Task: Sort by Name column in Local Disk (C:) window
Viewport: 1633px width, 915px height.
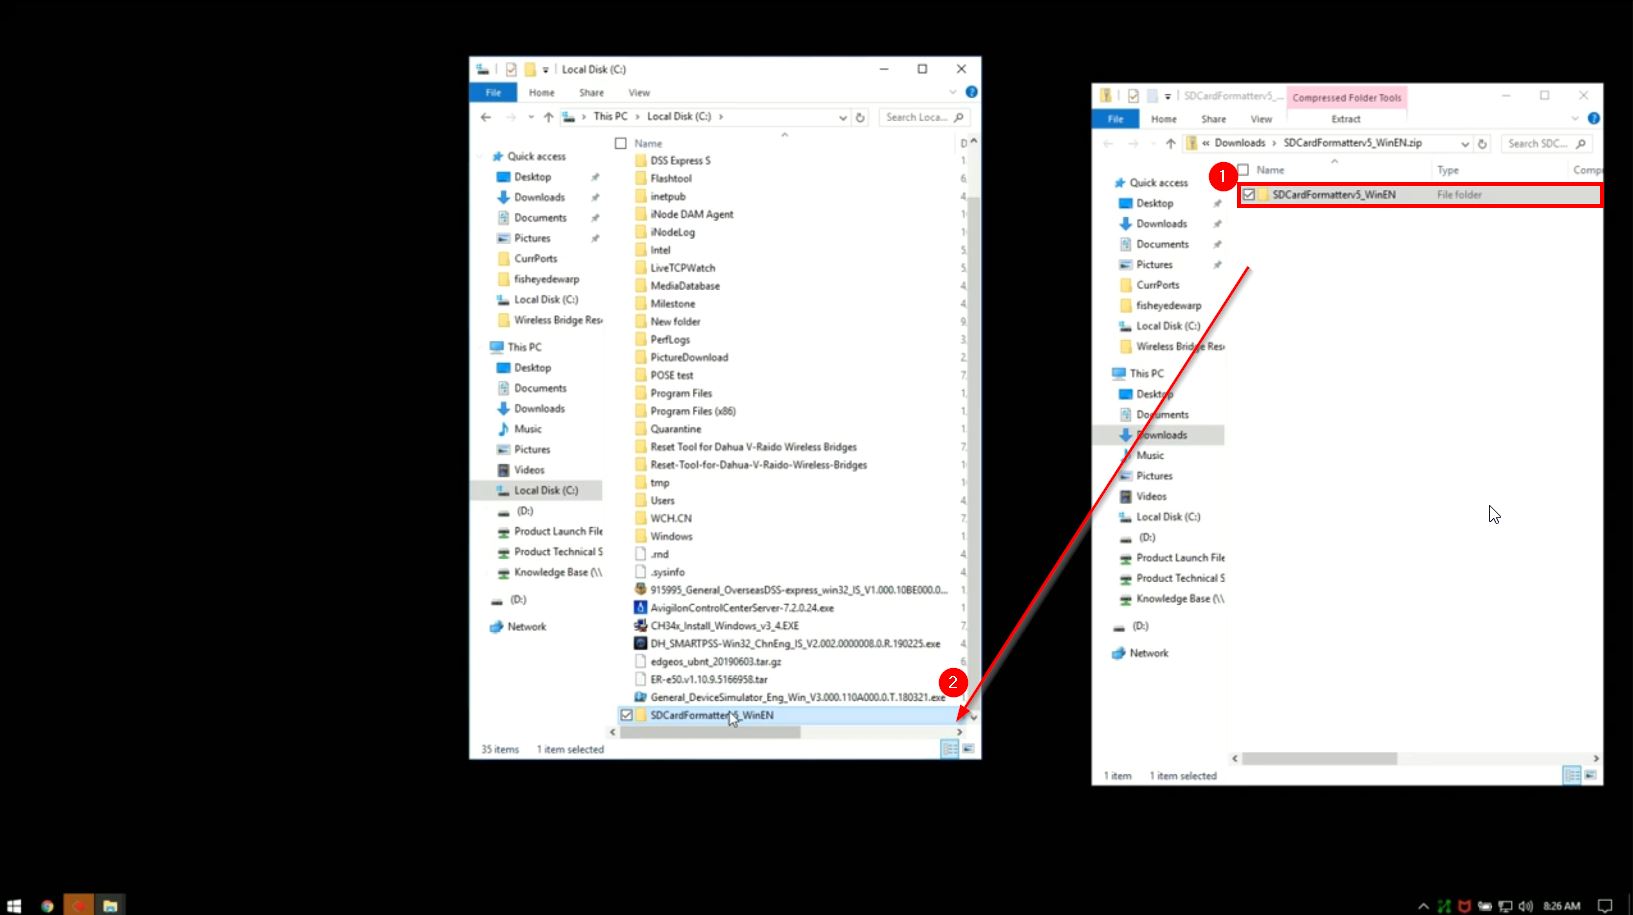Action: 648,143
